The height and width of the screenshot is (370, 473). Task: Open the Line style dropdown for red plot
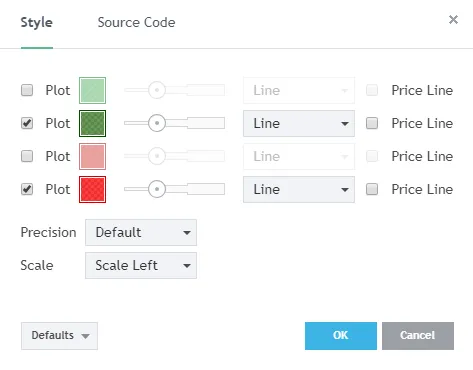pyautogui.click(x=299, y=189)
